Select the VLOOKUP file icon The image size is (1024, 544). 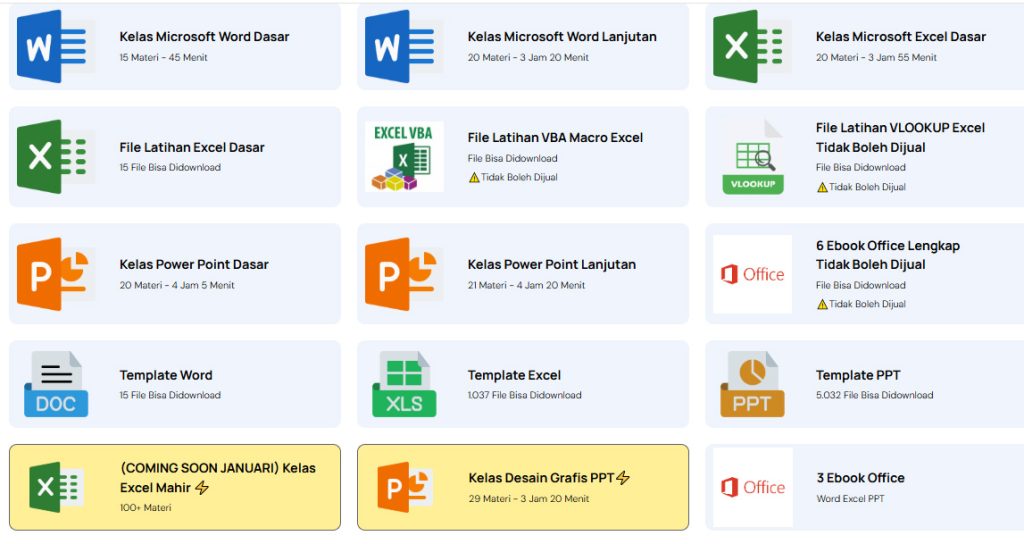coord(753,157)
